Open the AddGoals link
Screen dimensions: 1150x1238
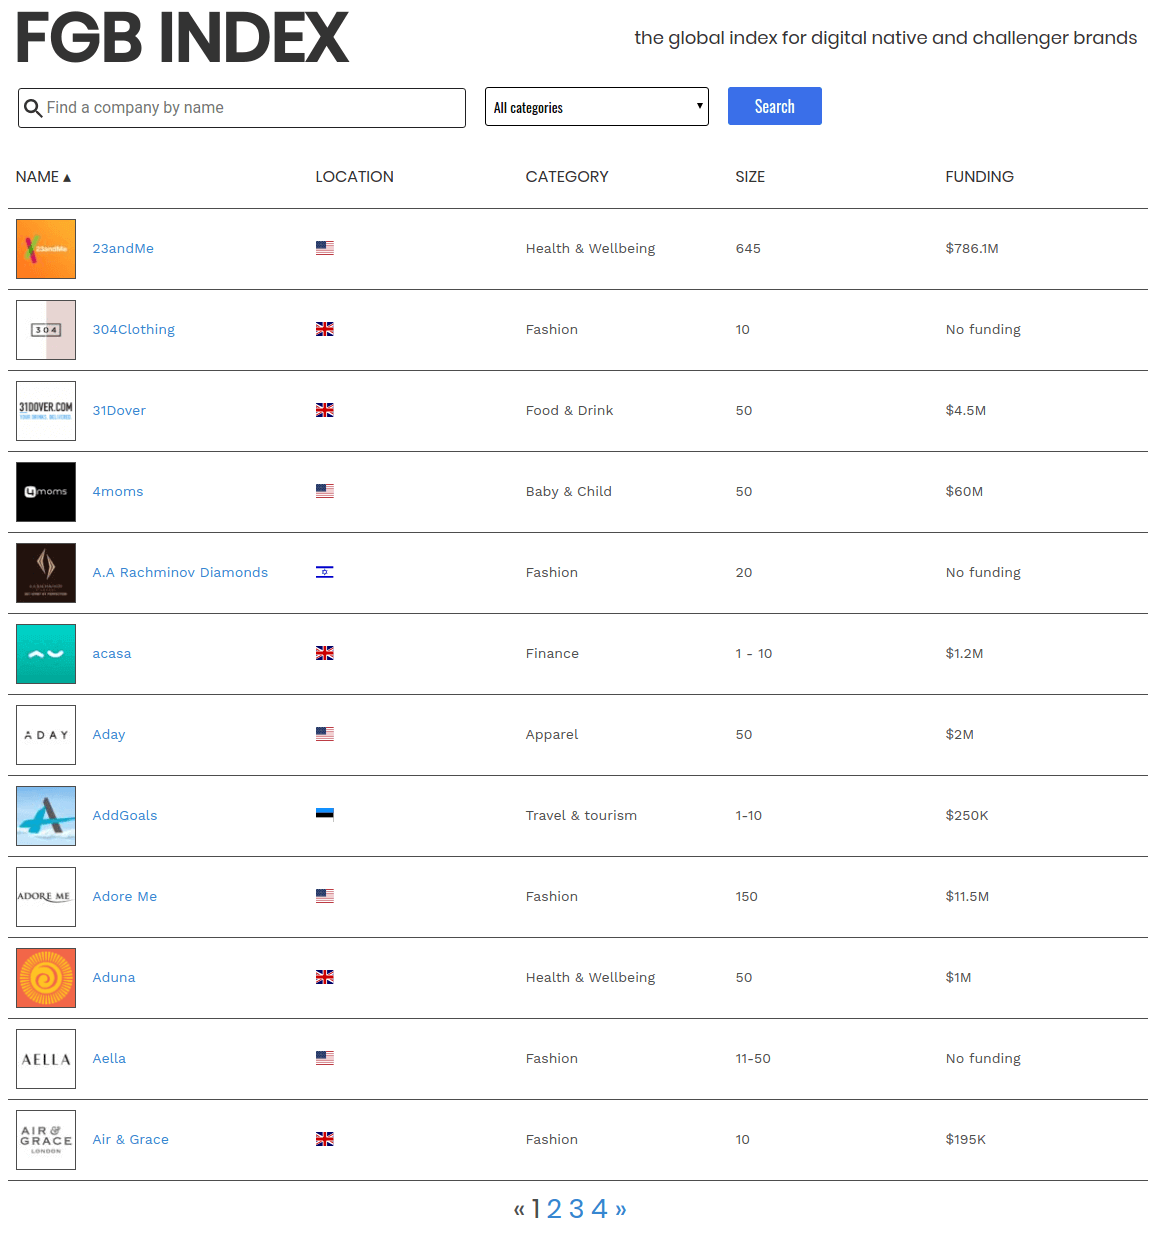tap(125, 816)
